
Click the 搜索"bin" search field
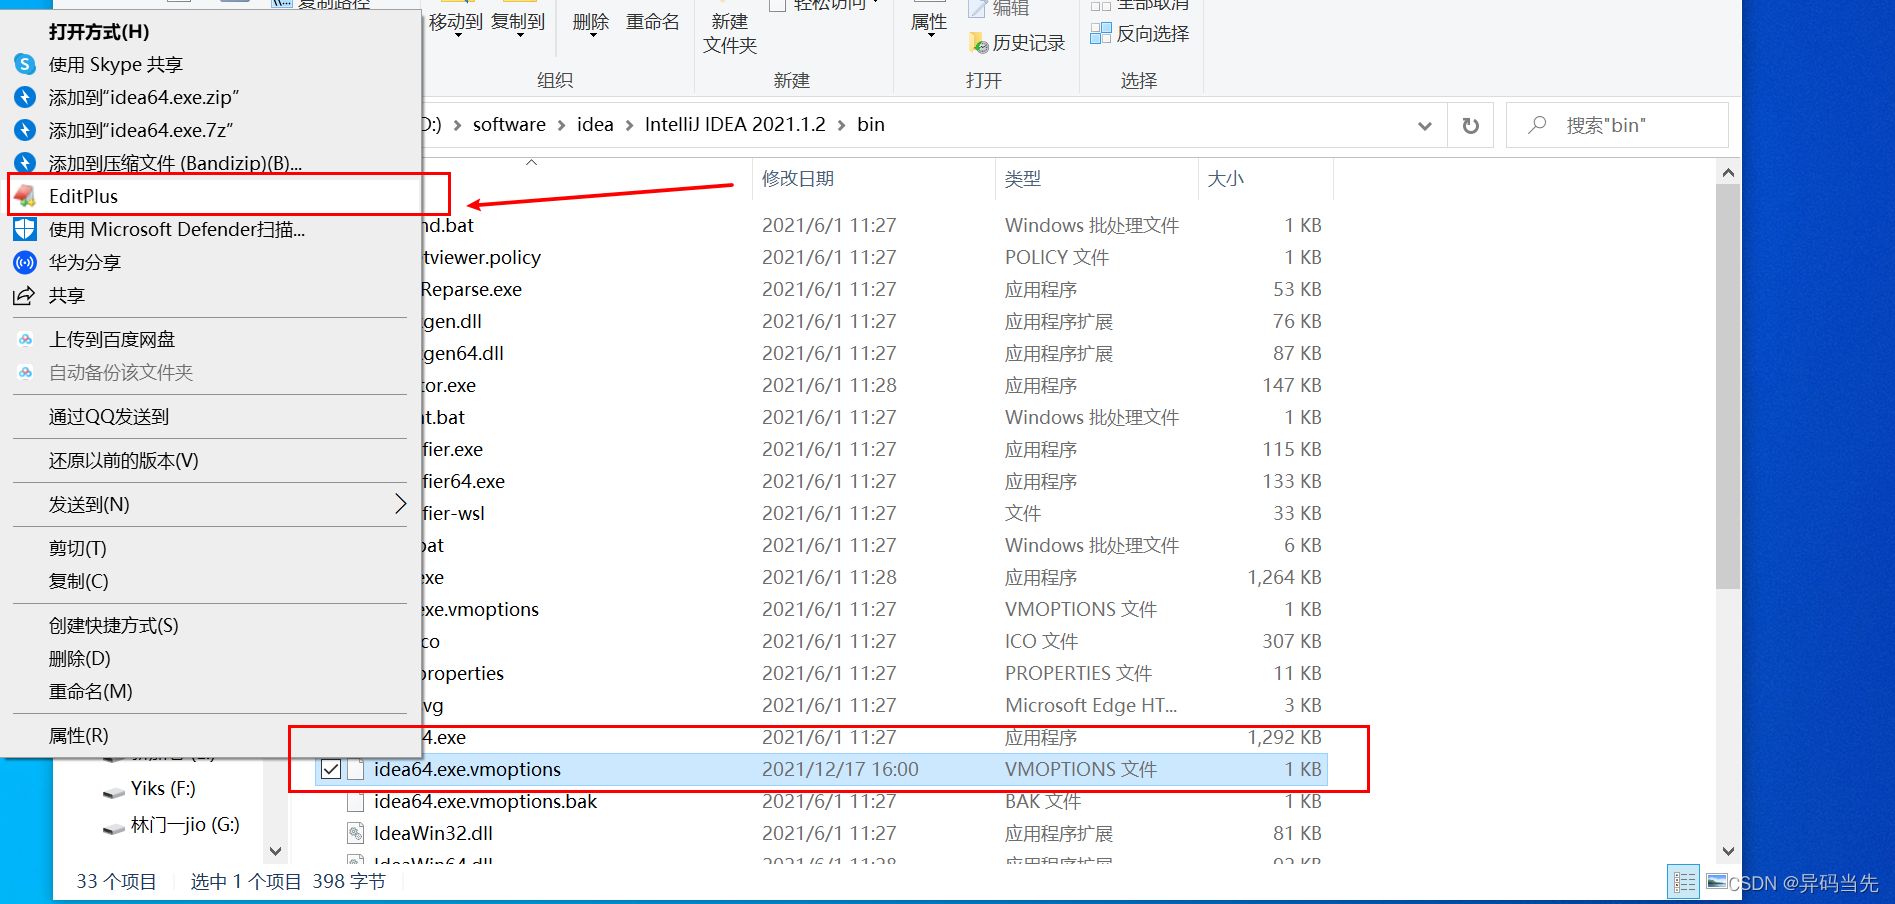(x=1617, y=125)
